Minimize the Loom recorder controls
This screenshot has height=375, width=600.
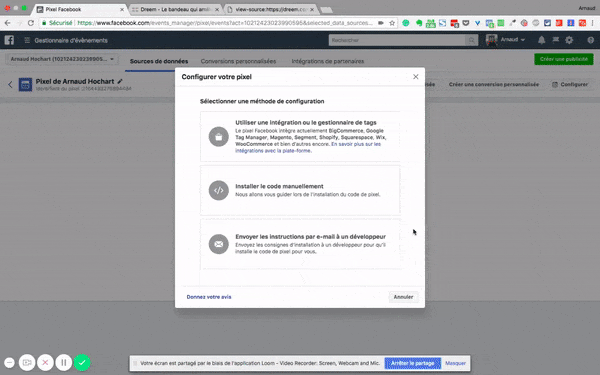pyautogui.click(x=10, y=362)
